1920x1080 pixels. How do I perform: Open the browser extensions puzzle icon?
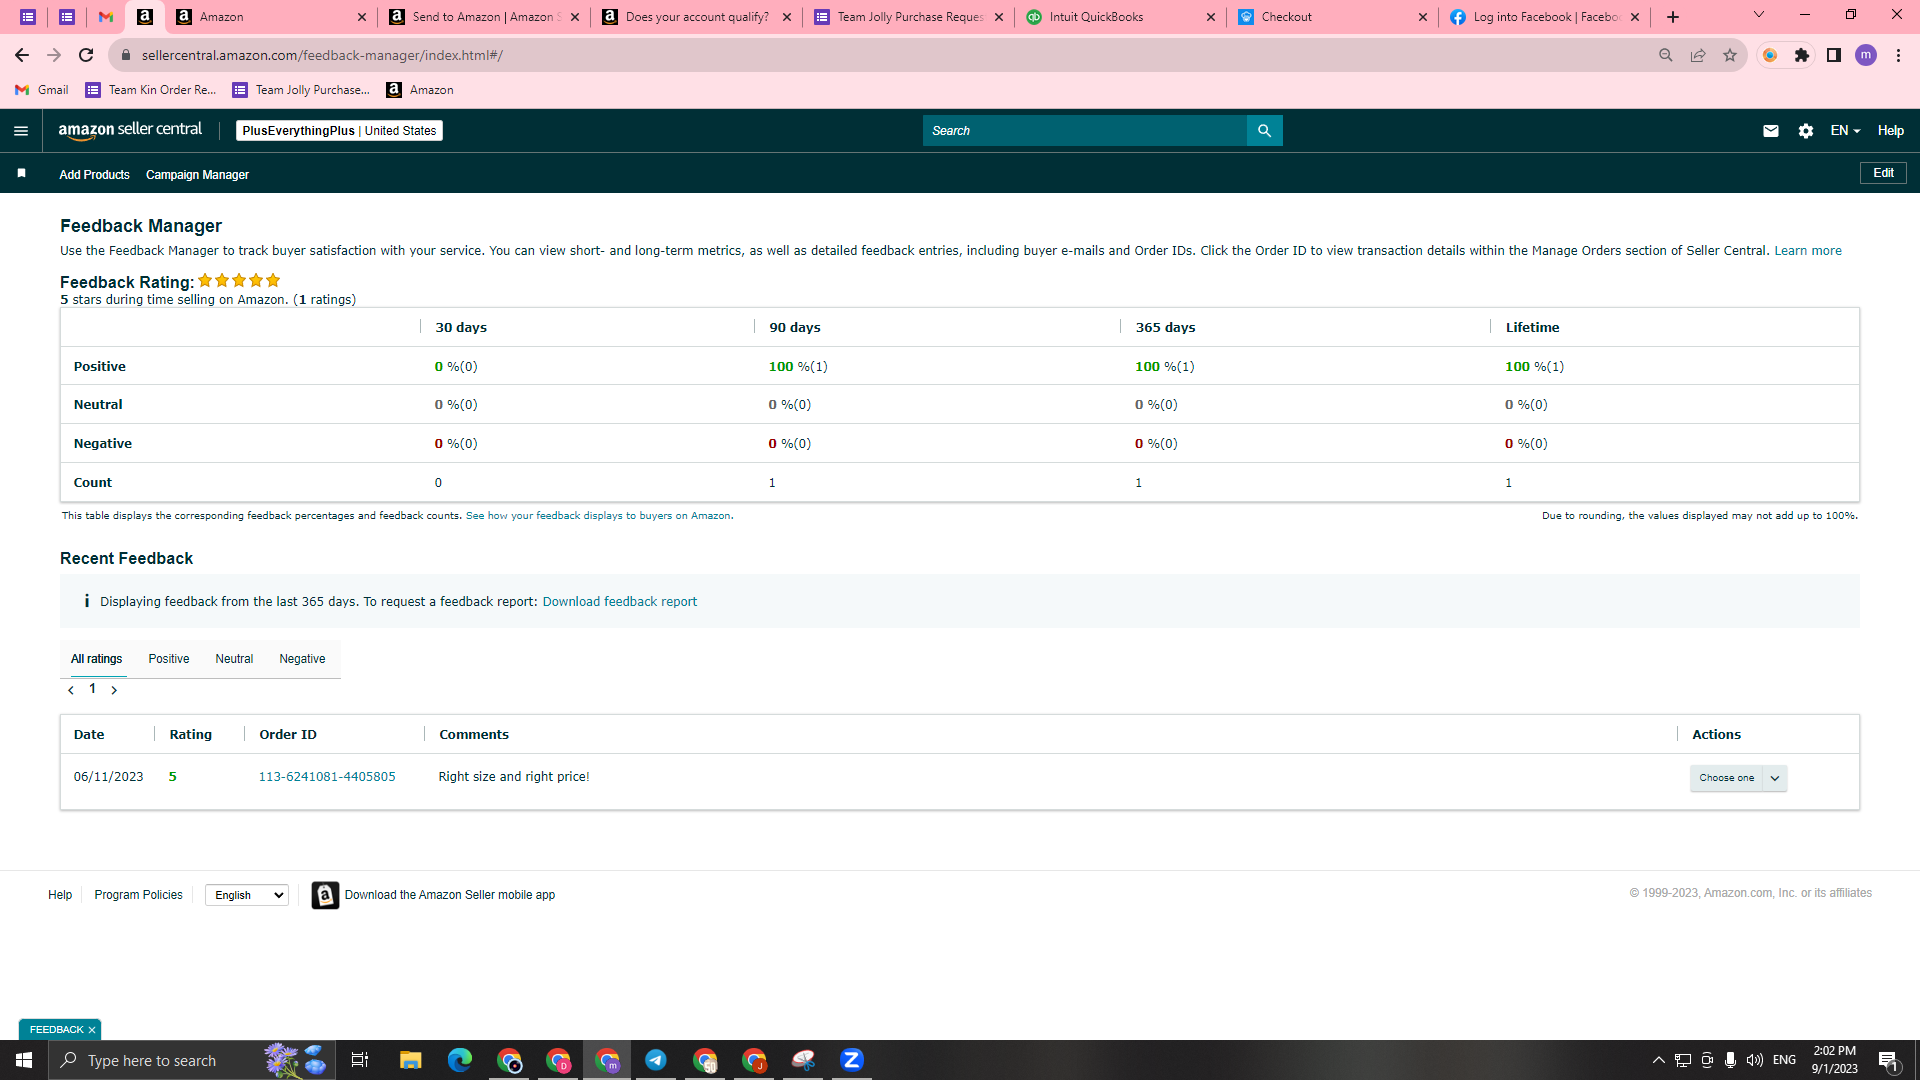1802,55
